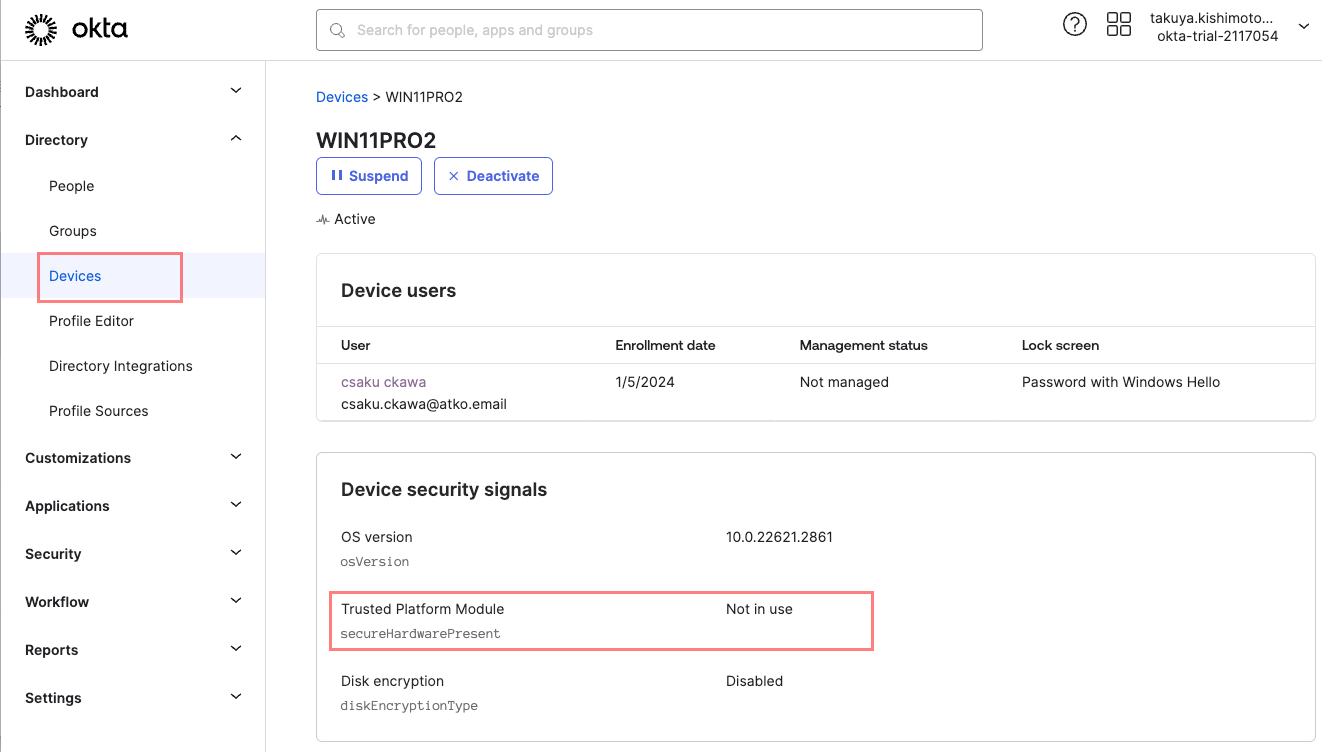This screenshot has height=752, width=1322.
Task: Open Groups in the sidebar
Action: (73, 231)
